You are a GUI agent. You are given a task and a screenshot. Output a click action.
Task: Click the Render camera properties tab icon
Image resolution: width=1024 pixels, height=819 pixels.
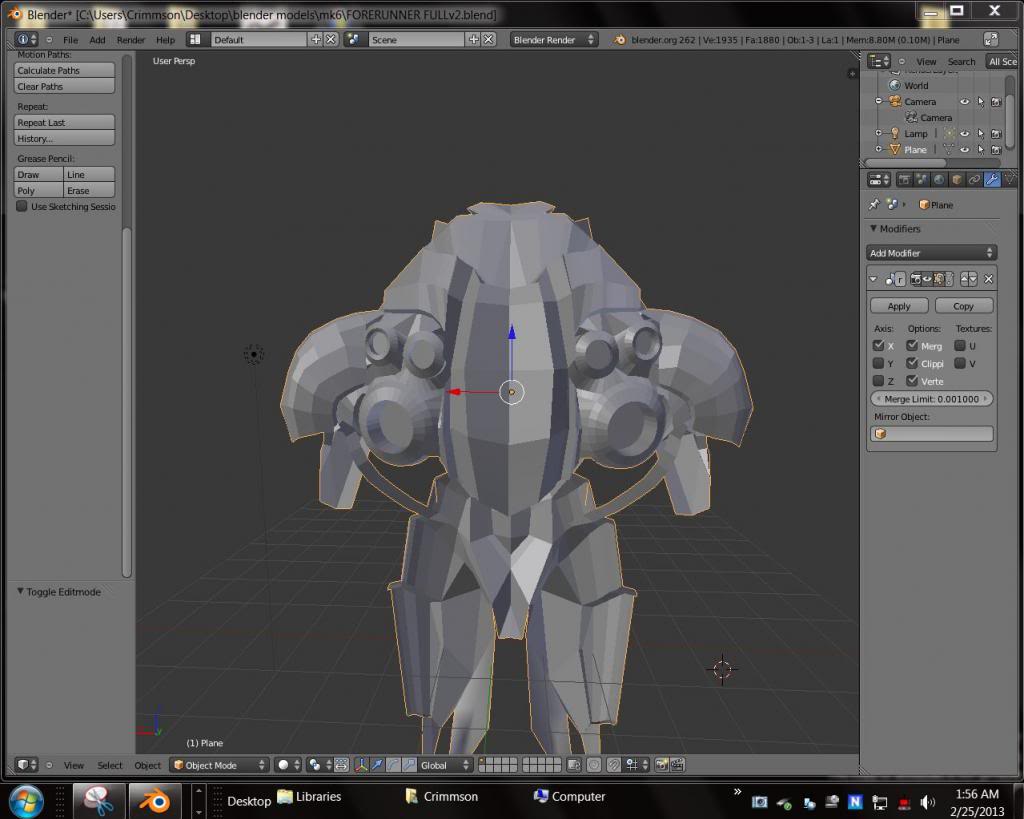point(904,180)
